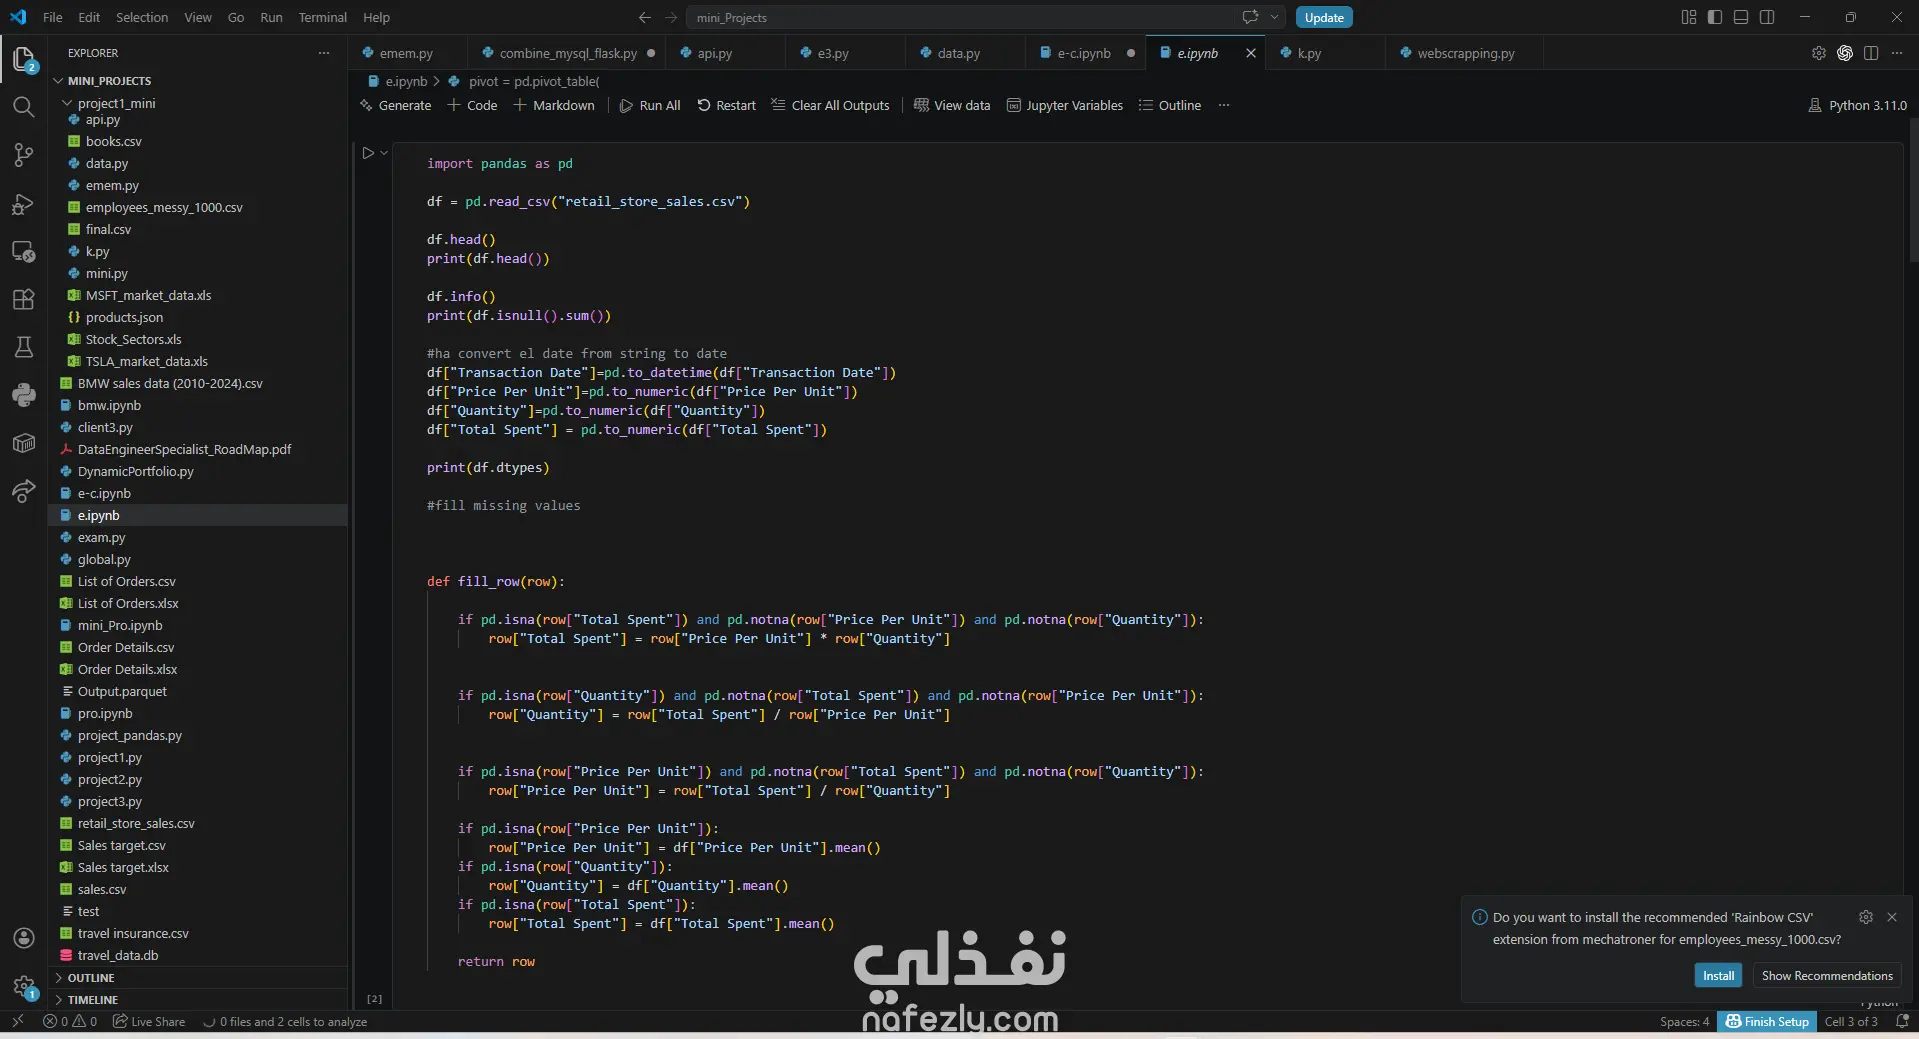Screen dimensions: 1919x1039
Task: Open the Live Share activity bar view
Action: (x=24, y=491)
